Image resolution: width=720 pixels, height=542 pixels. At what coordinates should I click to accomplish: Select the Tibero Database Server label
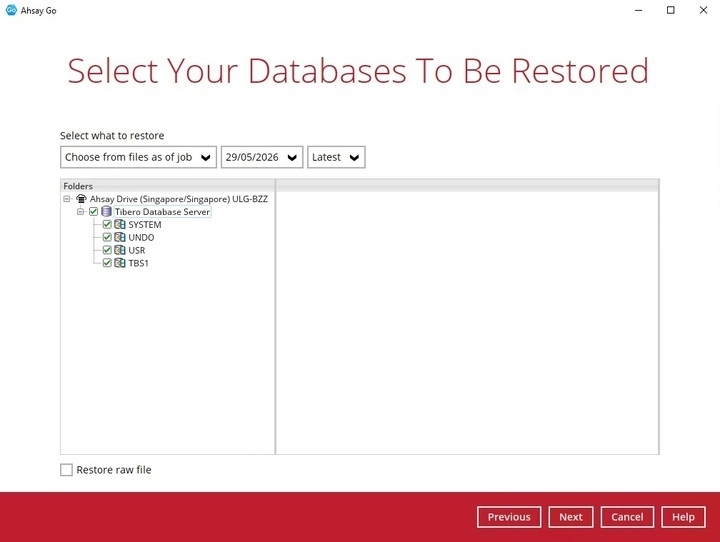[x=163, y=212]
